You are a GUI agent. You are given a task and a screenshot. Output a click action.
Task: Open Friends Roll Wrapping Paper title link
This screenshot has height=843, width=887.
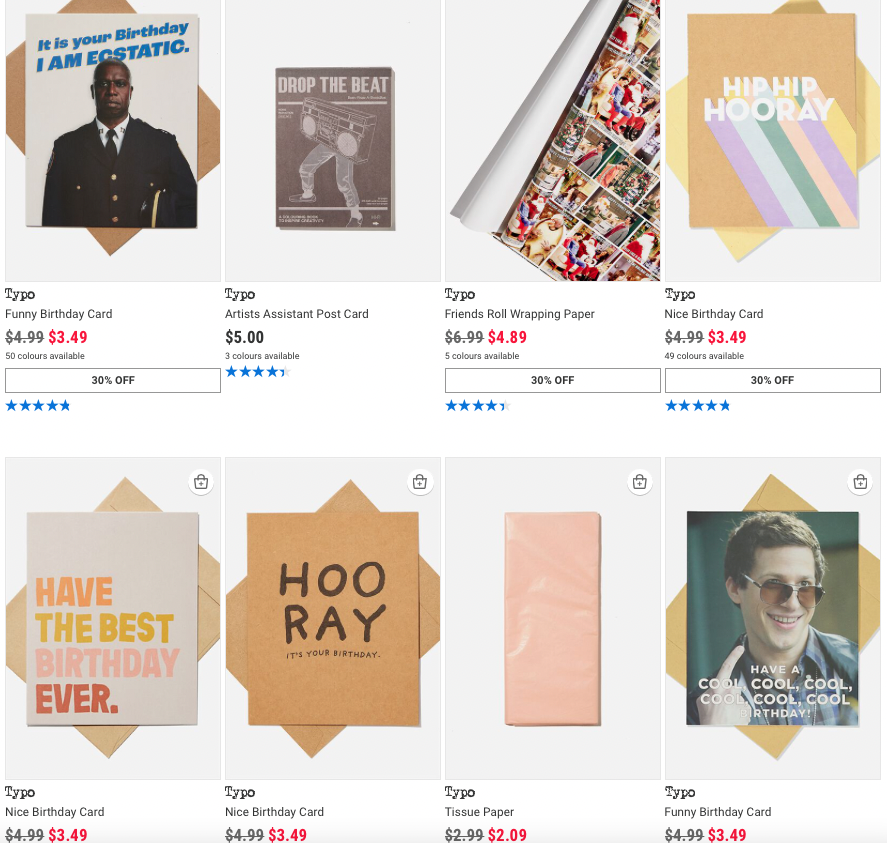coord(520,314)
